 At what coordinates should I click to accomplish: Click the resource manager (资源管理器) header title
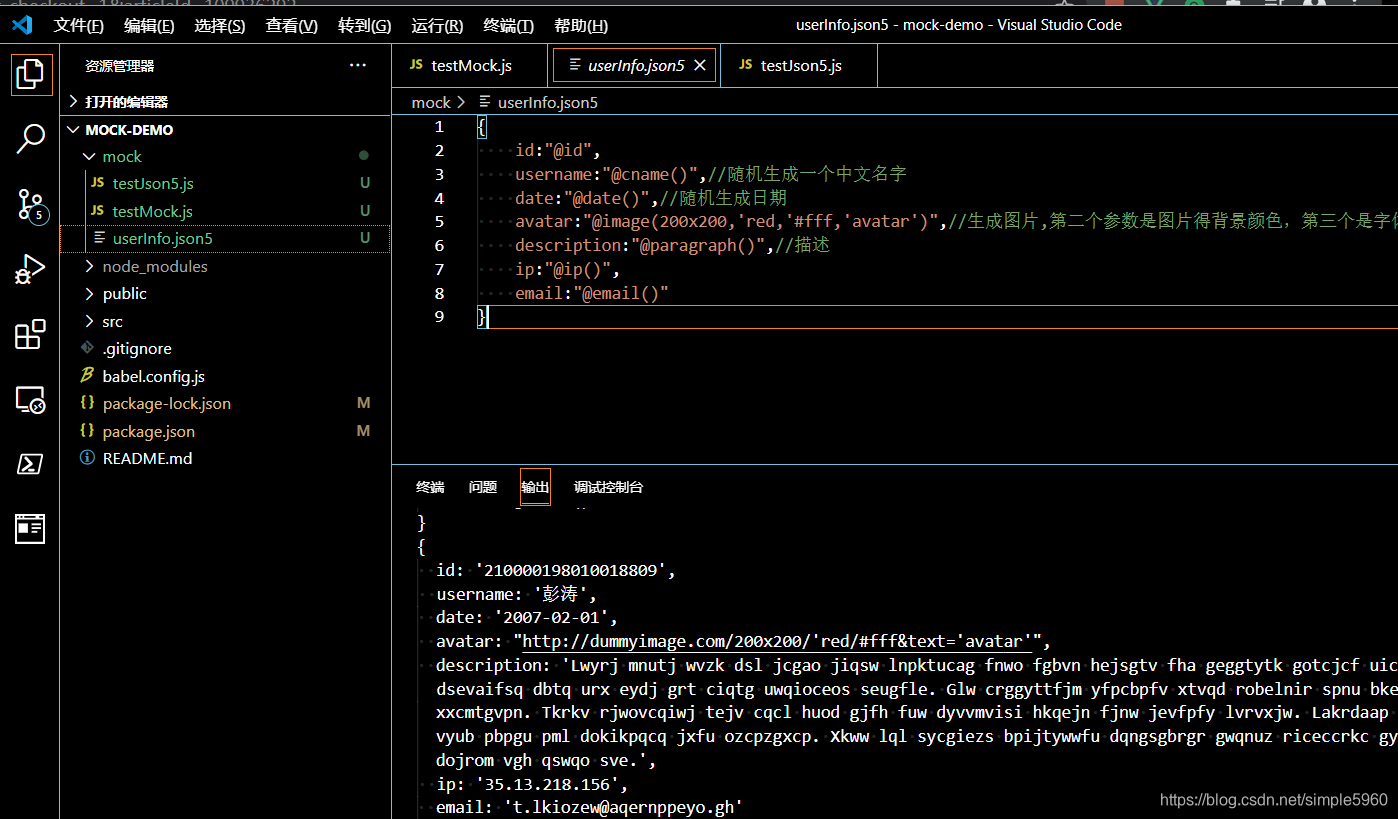[119, 66]
